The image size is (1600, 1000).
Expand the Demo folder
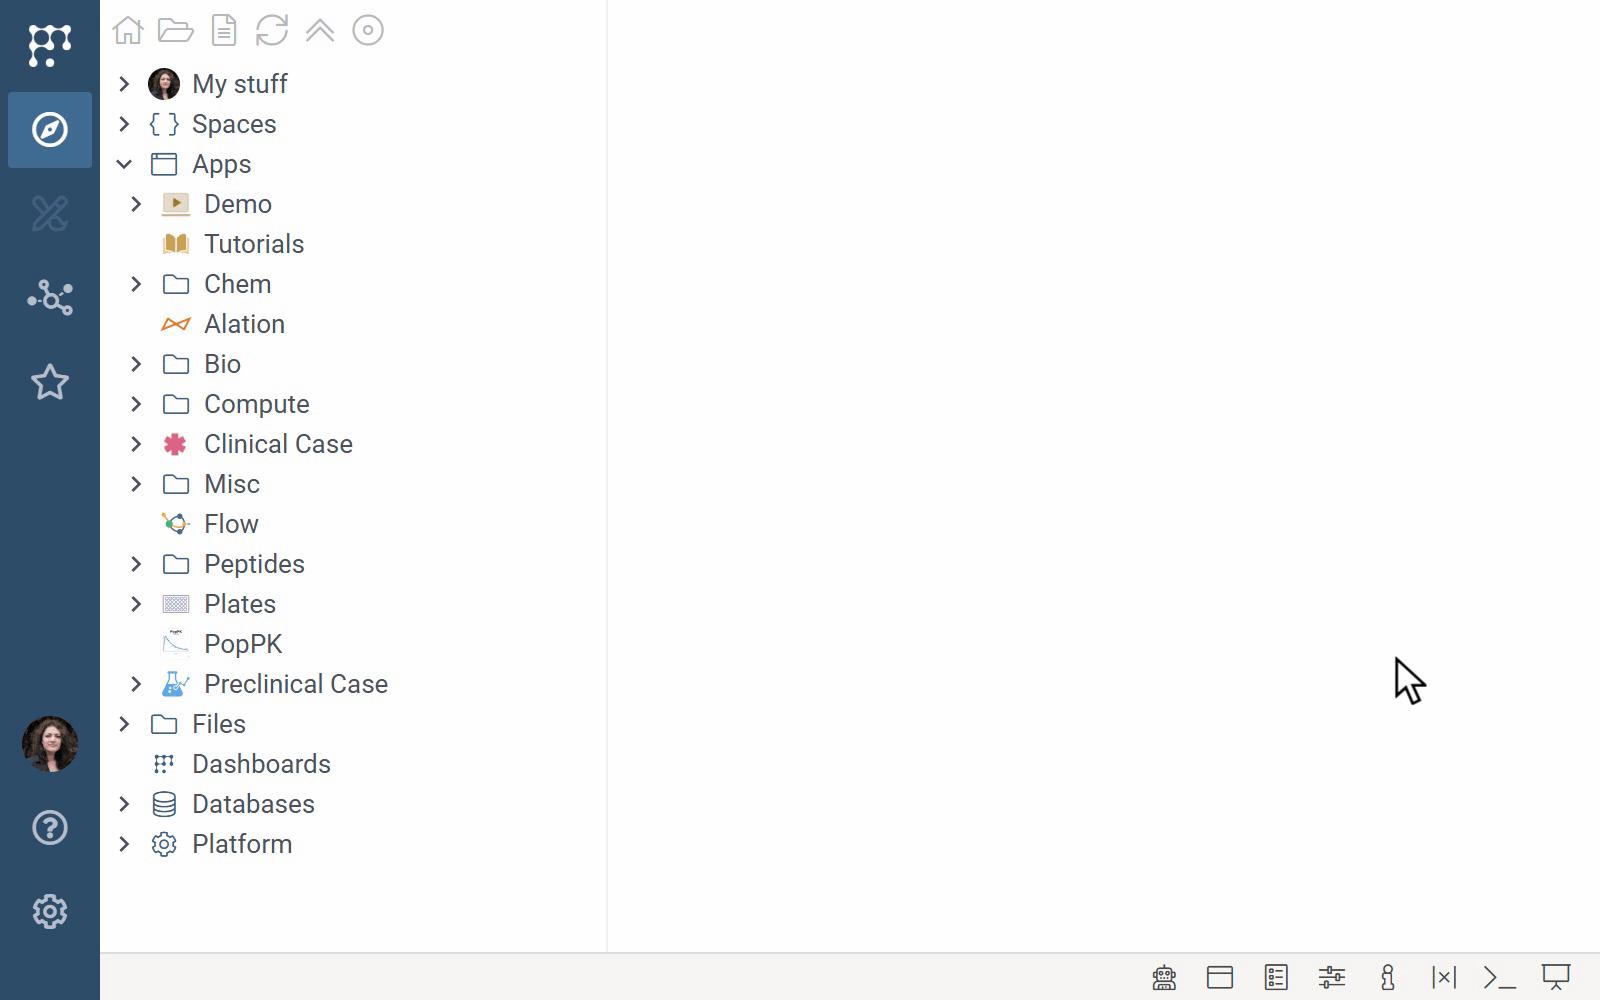(x=136, y=204)
